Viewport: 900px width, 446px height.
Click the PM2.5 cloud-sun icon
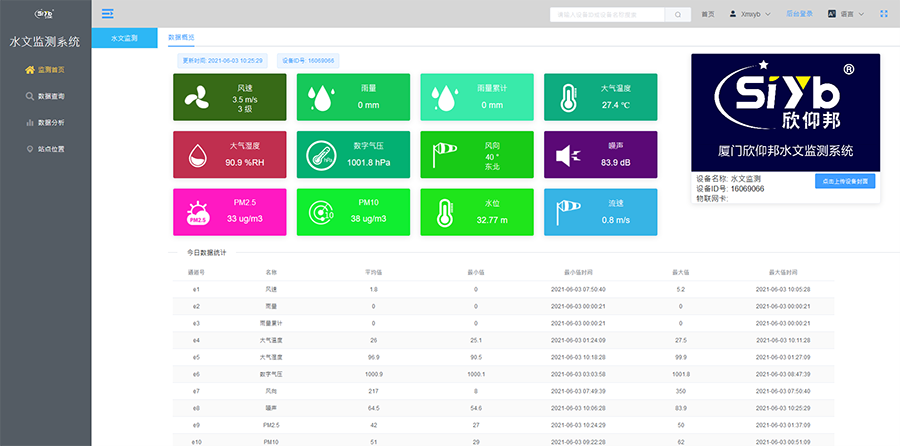point(199,212)
